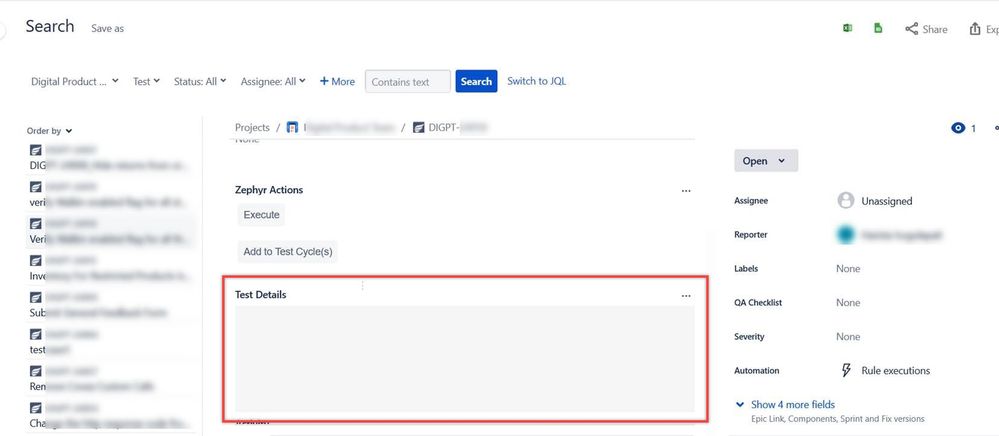Viewport: 999px width, 436px height.
Task: Edit the Severity None value
Action: click(x=848, y=337)
